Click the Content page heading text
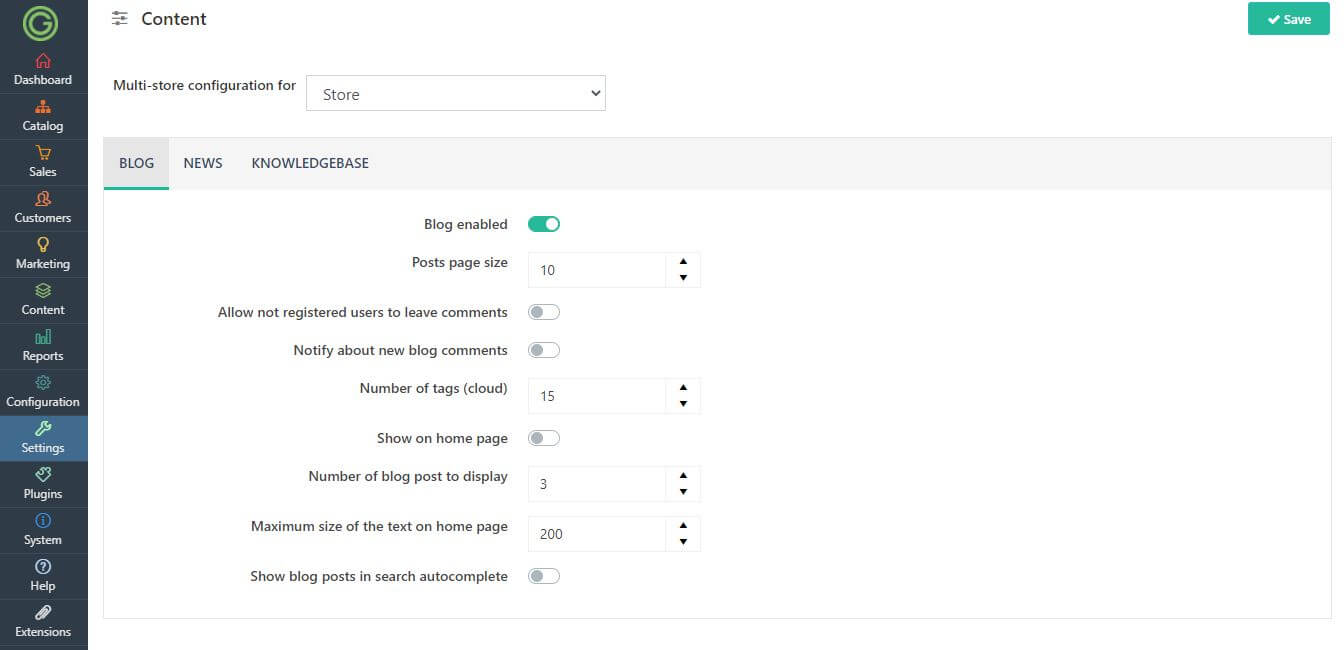1344x650 pixels. (x=174, y=19)
